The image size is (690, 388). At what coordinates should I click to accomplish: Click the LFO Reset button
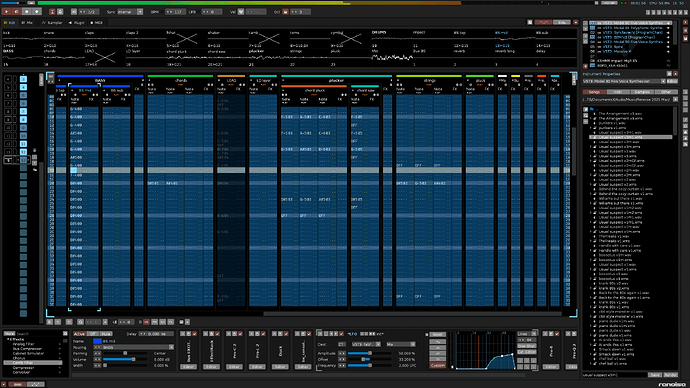tap(437, 335)
